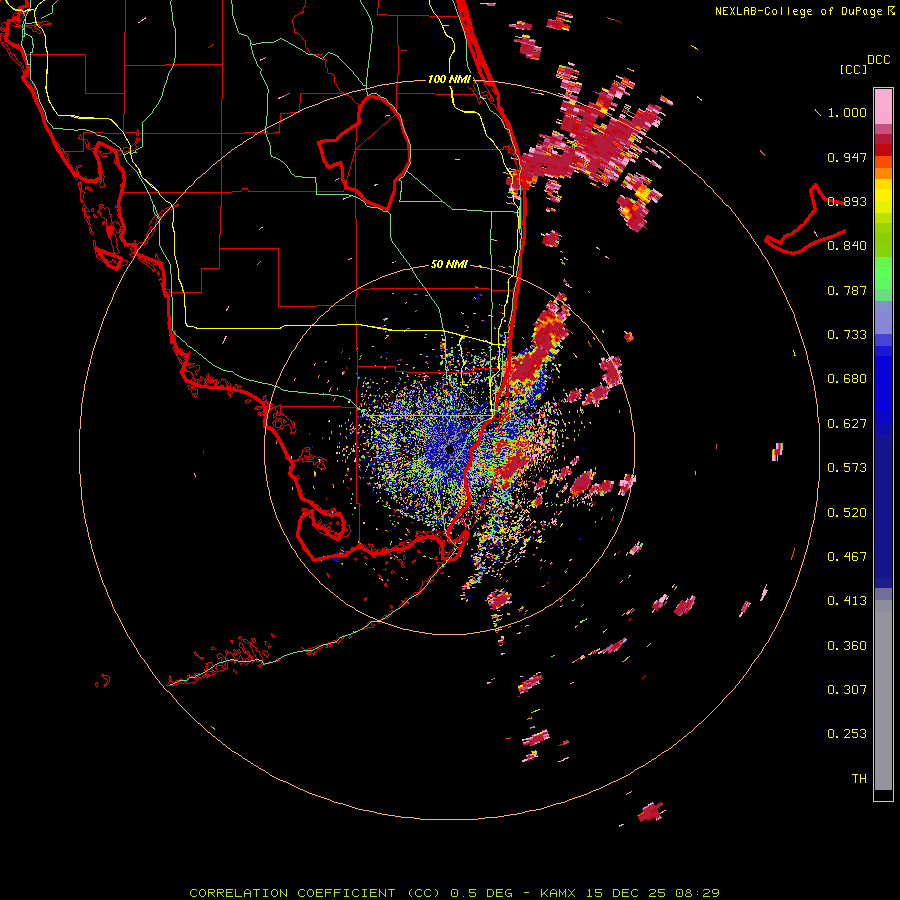Select the 0.893 scale value
The width and height of the screenshot is (900, 900).
[847, 201]
